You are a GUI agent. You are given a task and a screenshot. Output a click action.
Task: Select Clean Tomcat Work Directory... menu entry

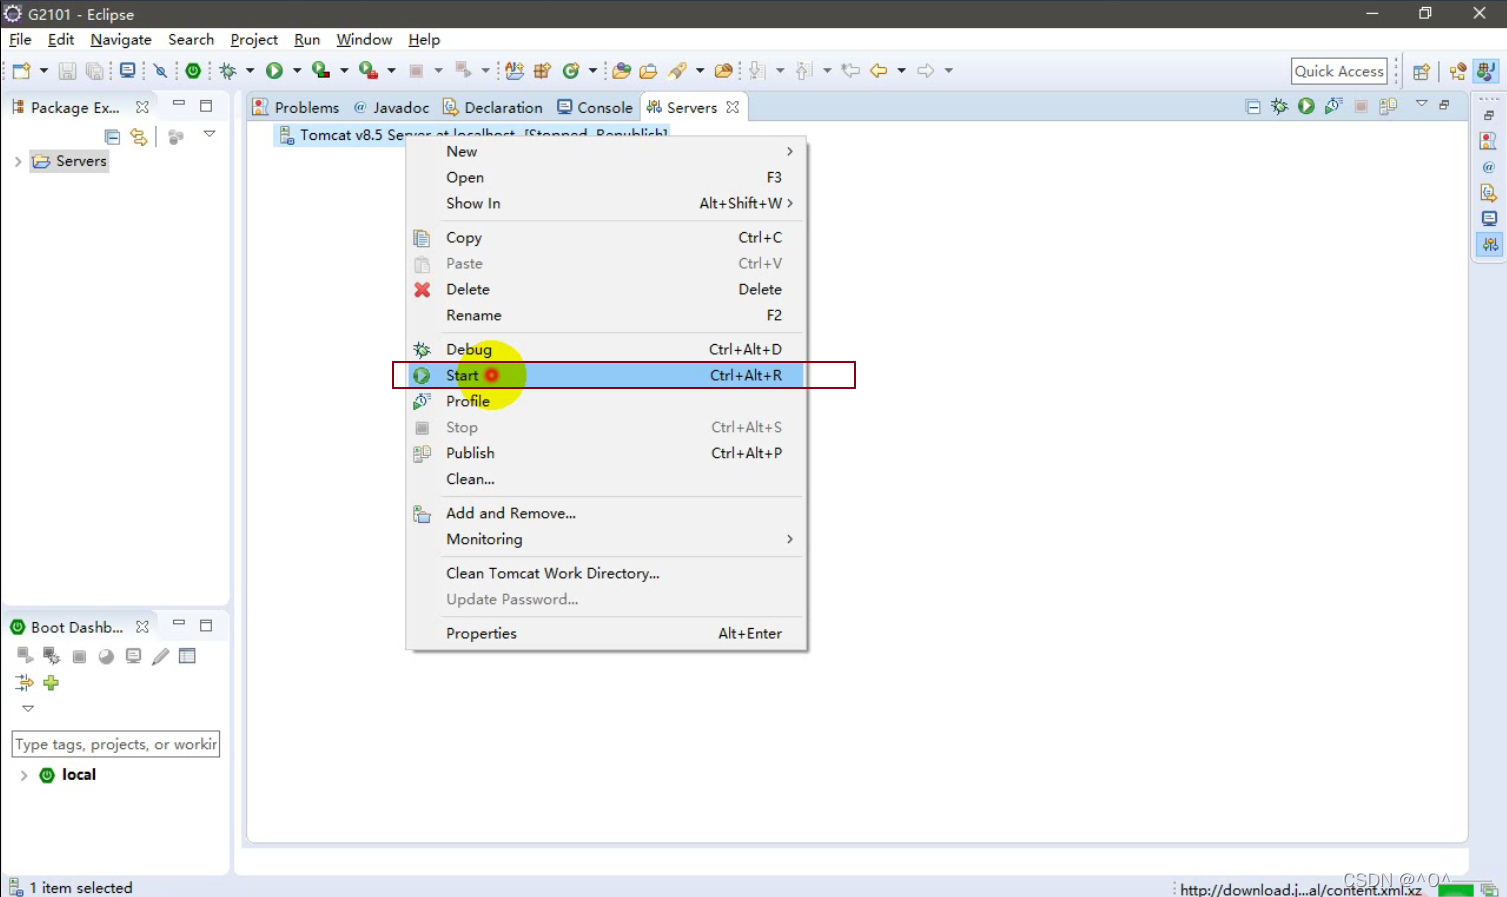click(606, 574)
